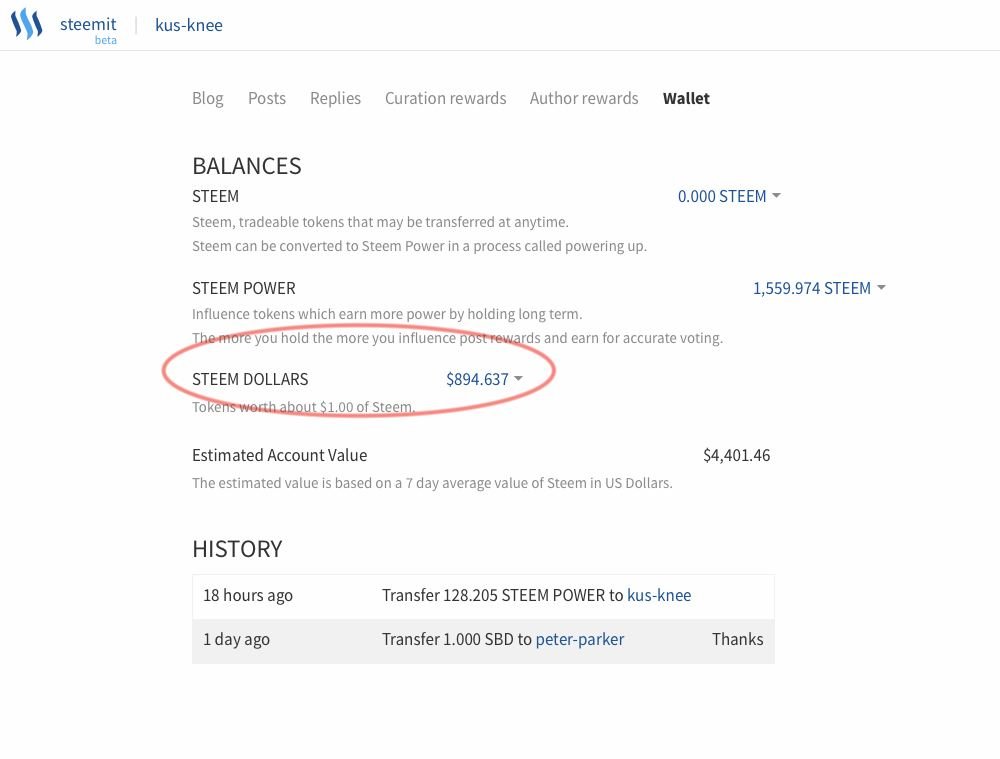The image size is (1000, 759).
Task: Open the peter-parker profile link
Action: (x=580, y=639)
